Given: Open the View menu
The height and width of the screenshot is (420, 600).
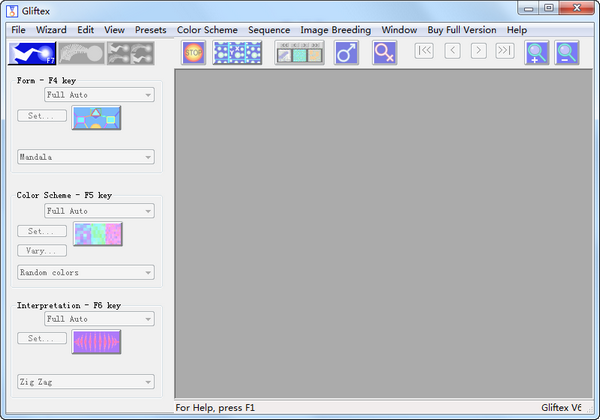Looking at the screenshot, I should [x=114, y=30].
